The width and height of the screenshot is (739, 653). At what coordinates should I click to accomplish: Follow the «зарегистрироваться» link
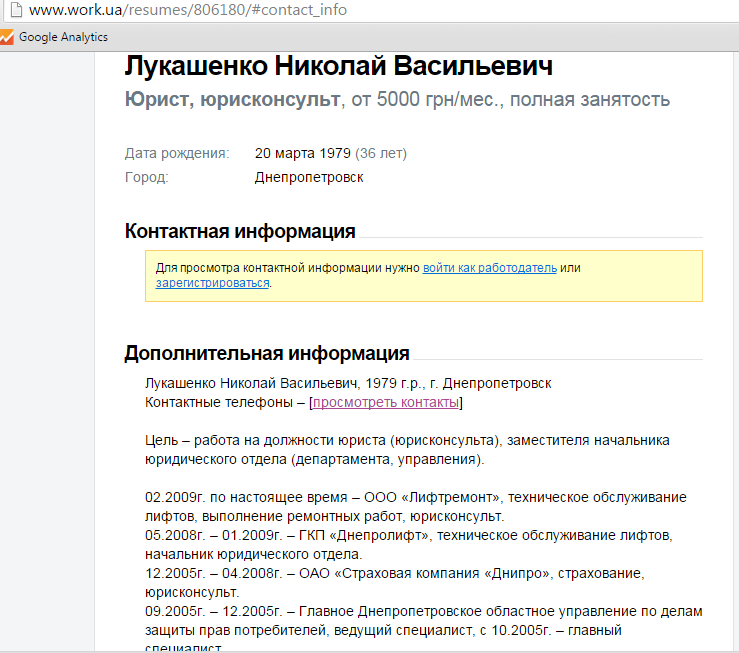tap(212, 283)
